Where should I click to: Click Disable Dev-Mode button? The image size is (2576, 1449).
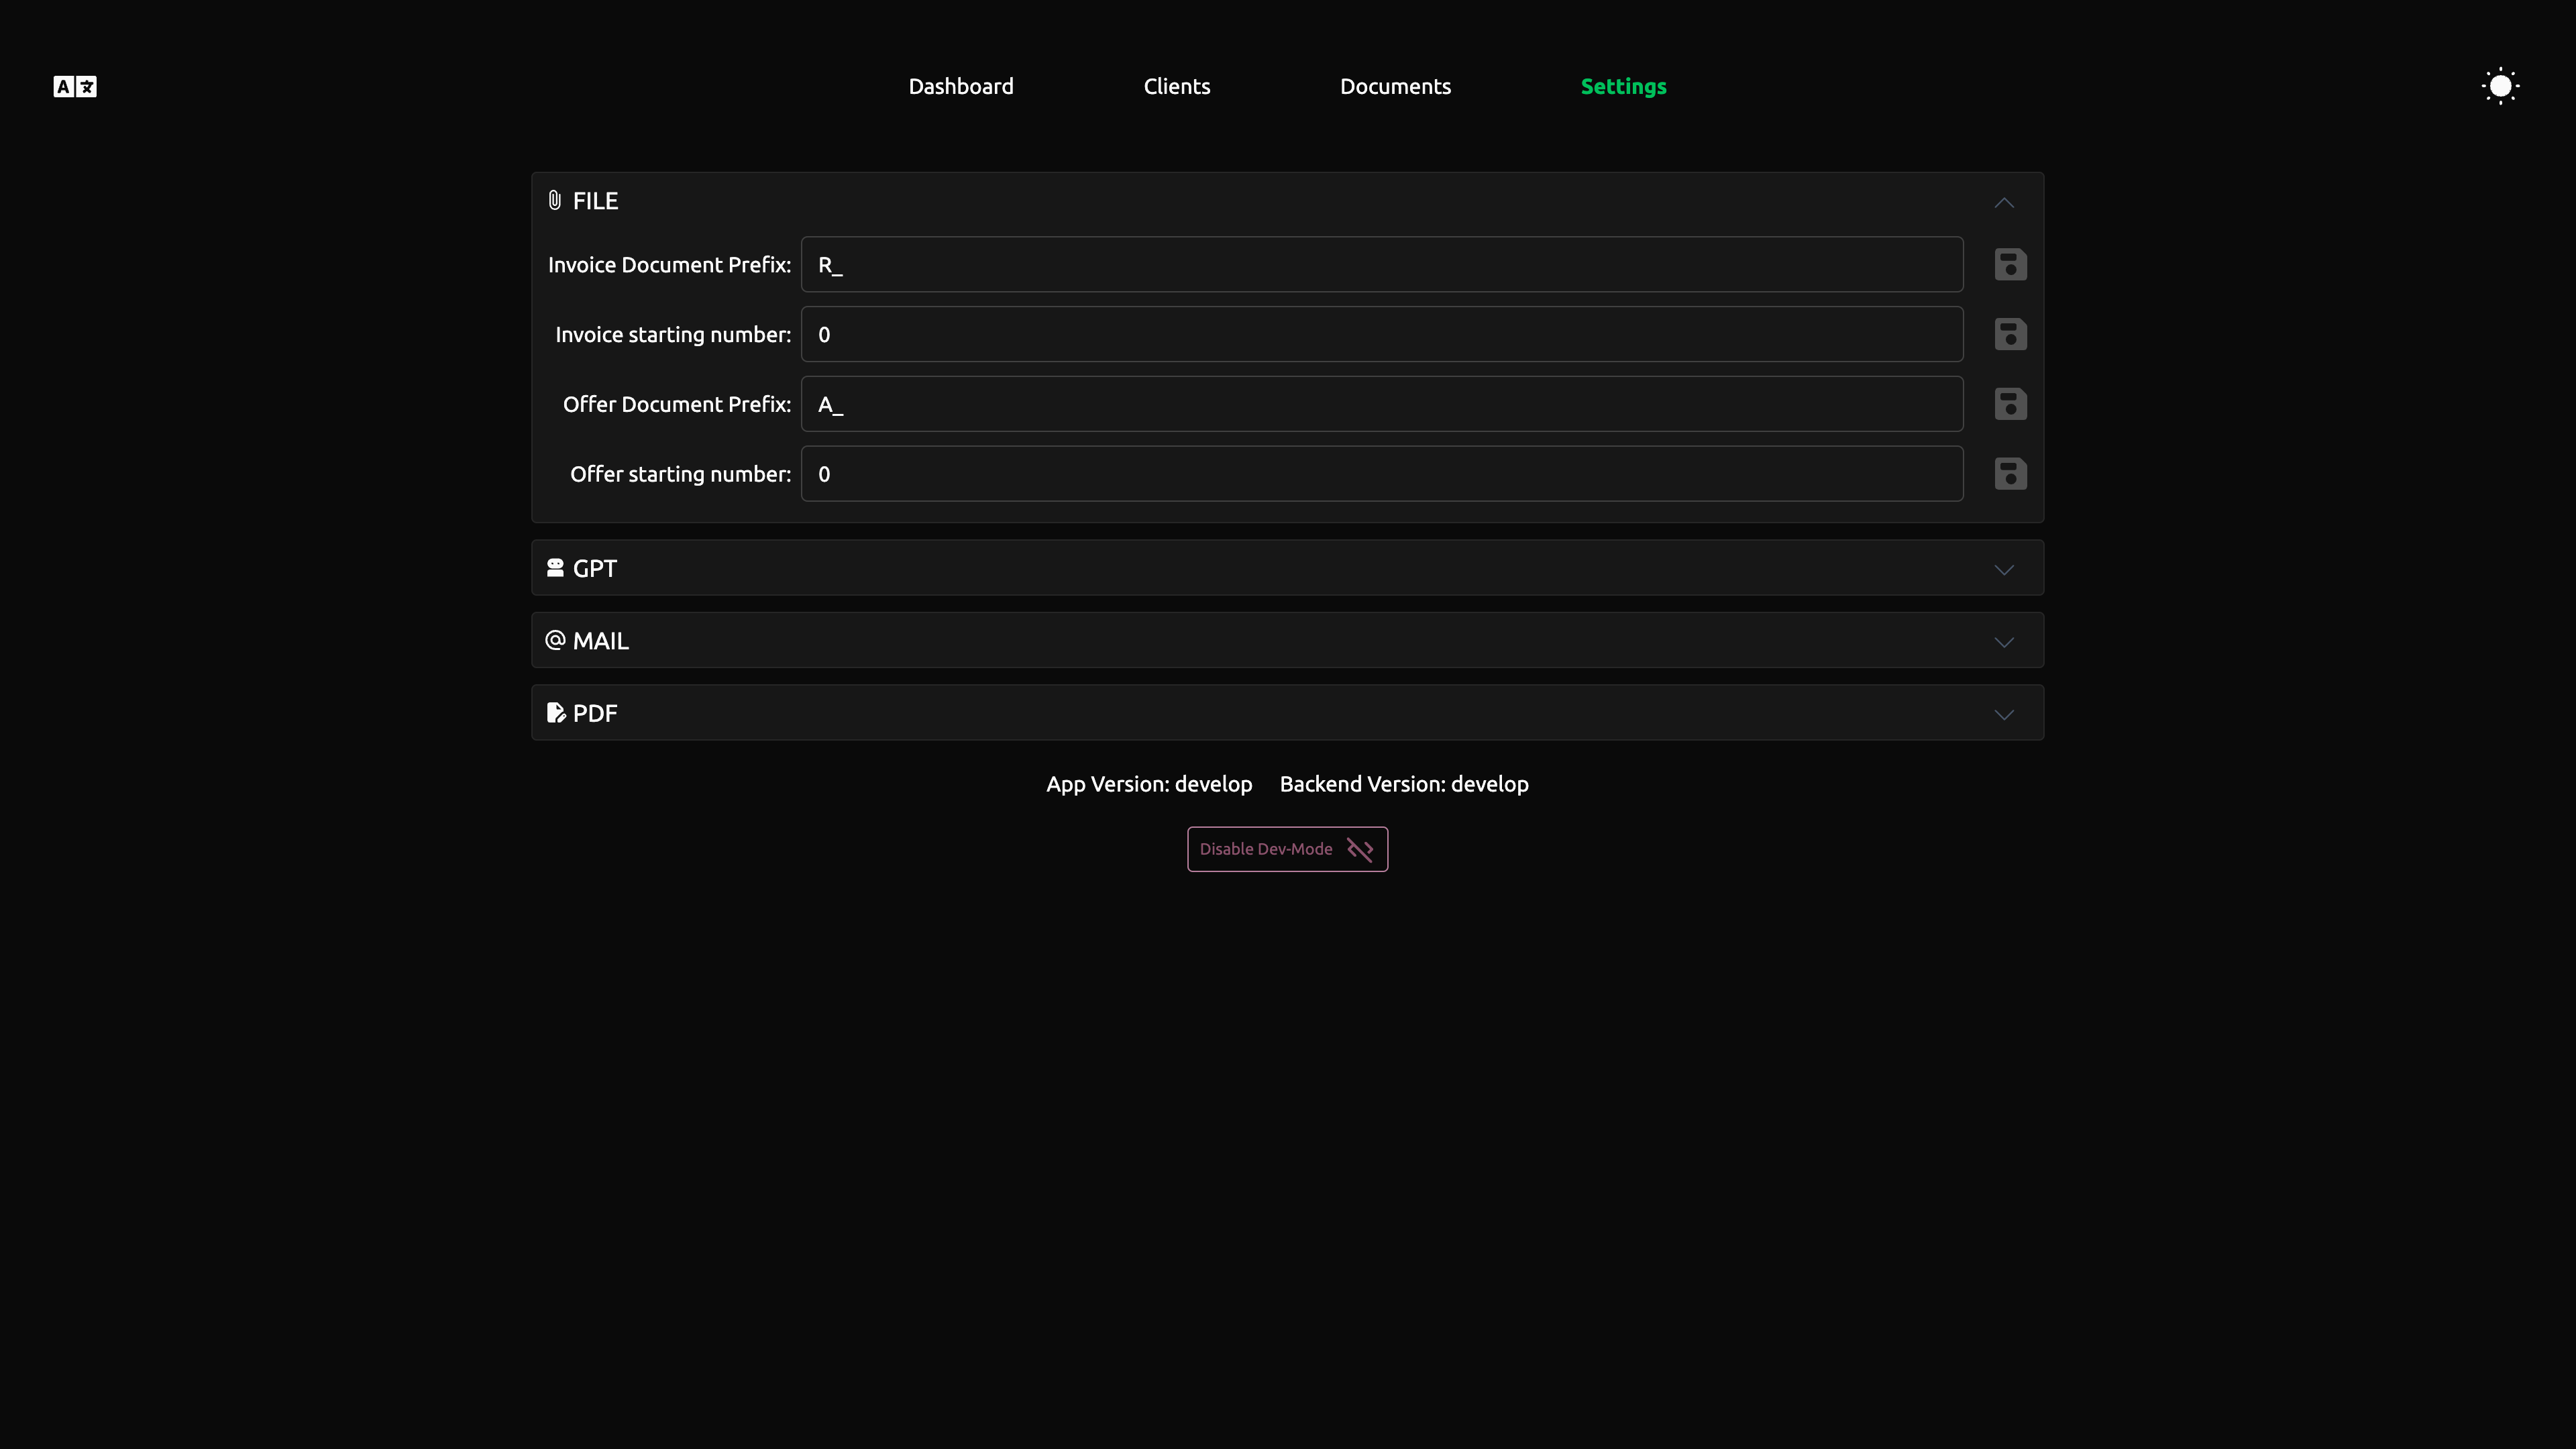click(1287, 849)
